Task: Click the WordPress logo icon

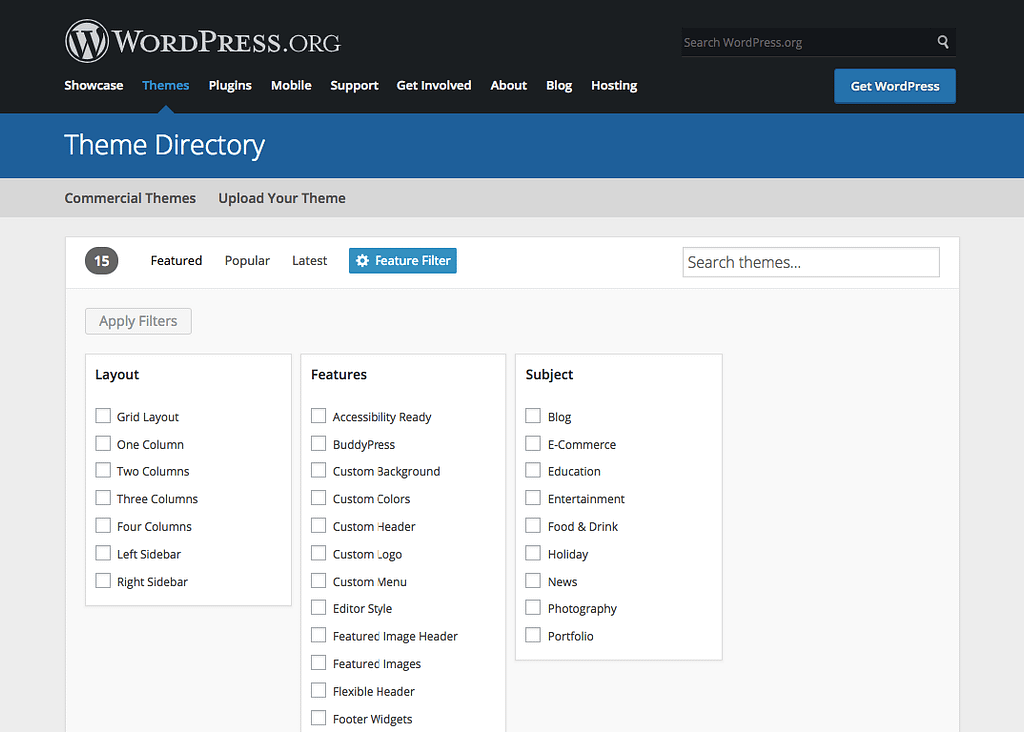Action: tap(86, 42)
